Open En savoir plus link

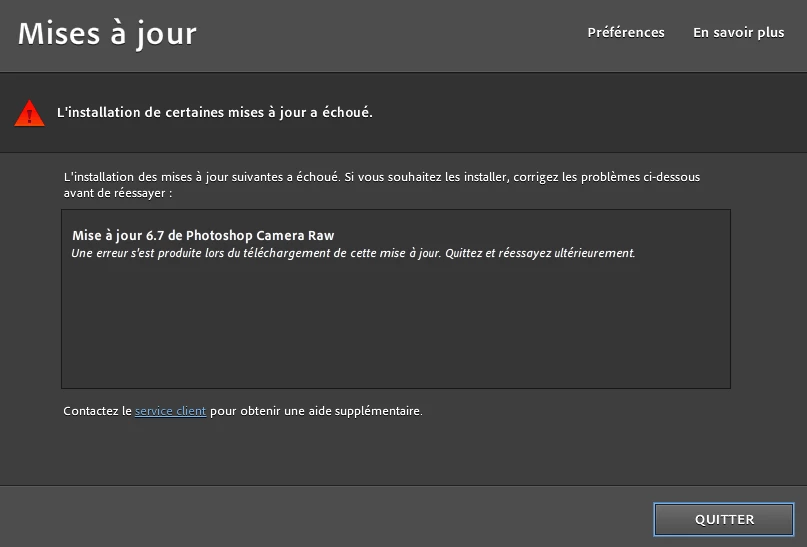739,32
